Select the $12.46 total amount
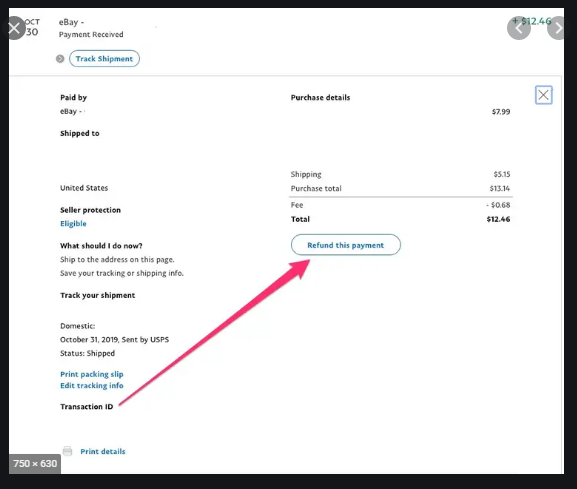Screen dimensions: 577x489 (x=498, y=219)
